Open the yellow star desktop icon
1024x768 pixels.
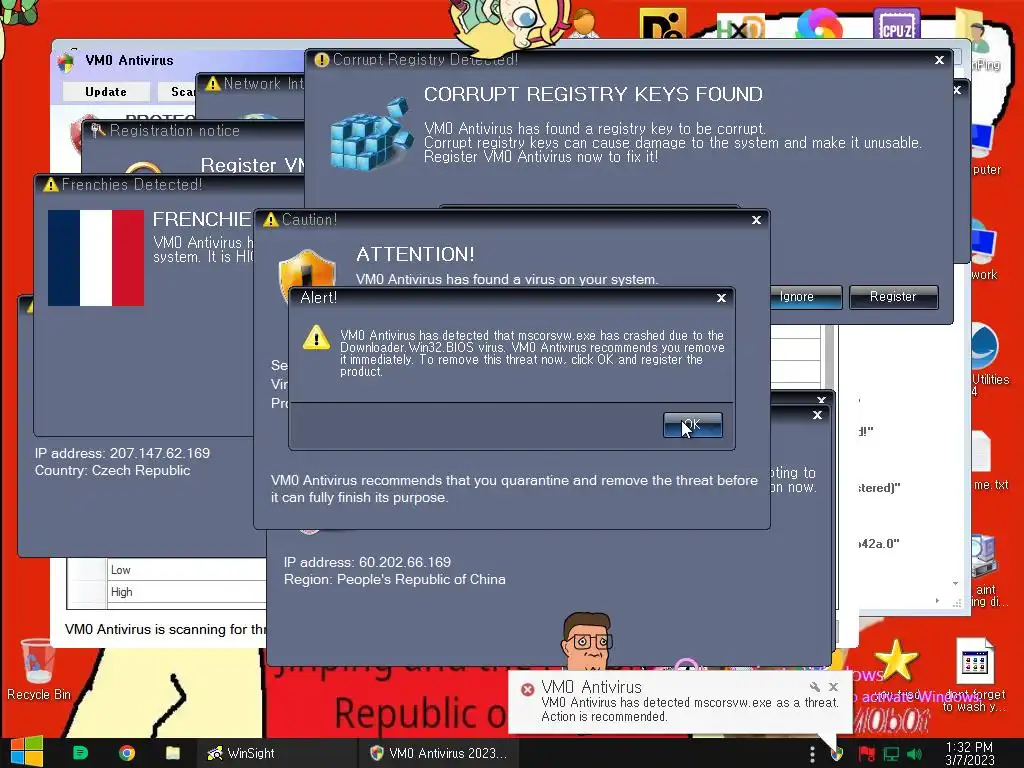[895, 660]
